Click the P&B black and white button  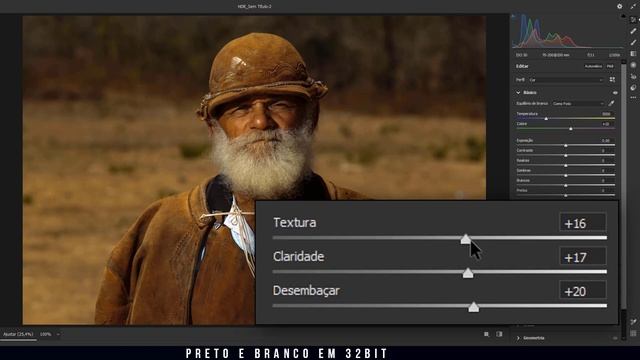coord(610,66)
